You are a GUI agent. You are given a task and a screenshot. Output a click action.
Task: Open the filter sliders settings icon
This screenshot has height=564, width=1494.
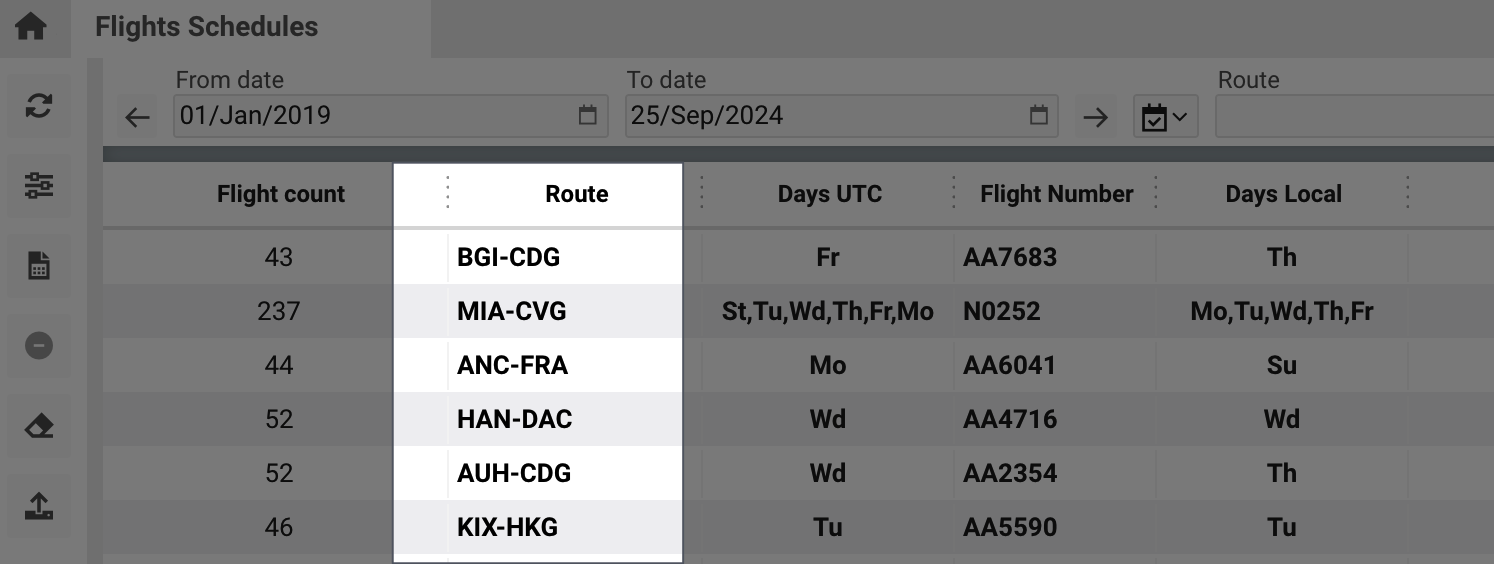pos(39,186)
